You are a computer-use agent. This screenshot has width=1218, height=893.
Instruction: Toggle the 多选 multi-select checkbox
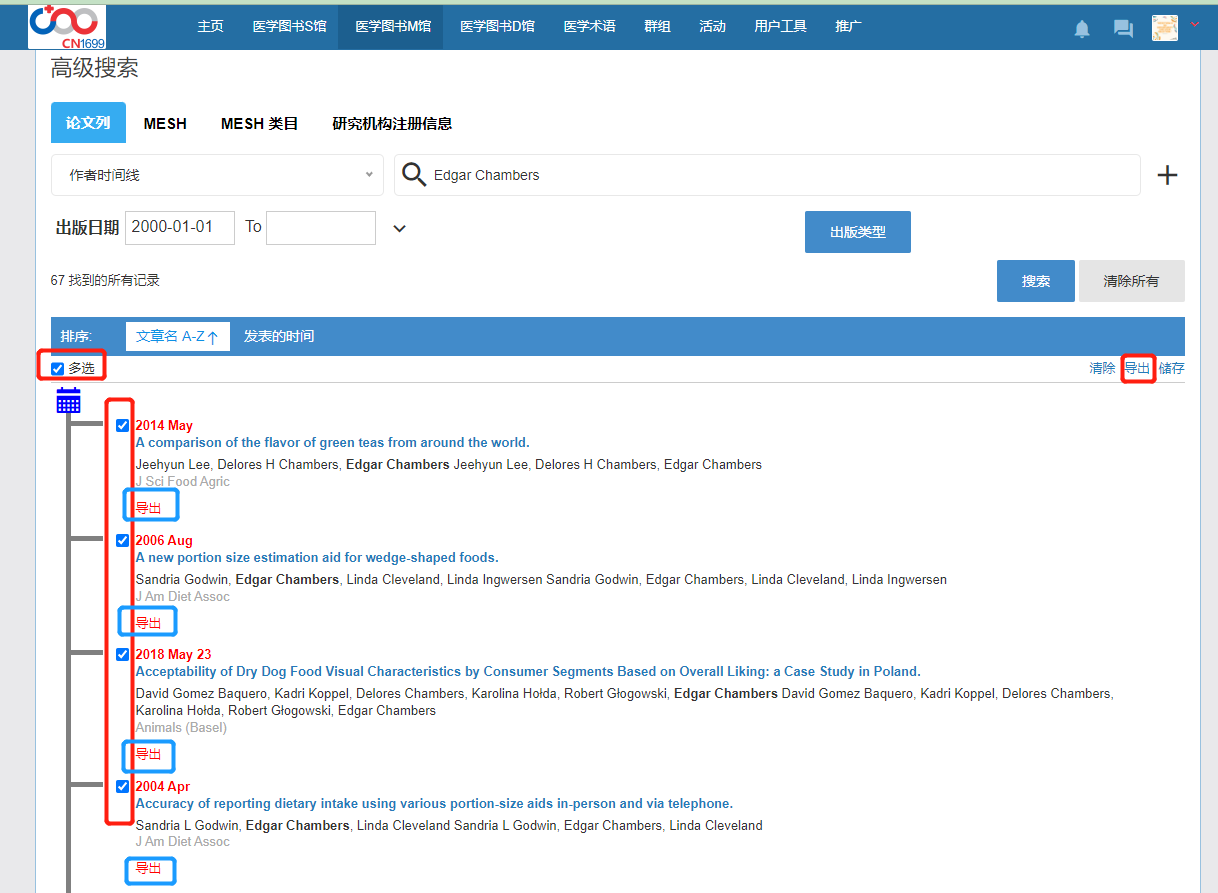(x=58, y=369)
